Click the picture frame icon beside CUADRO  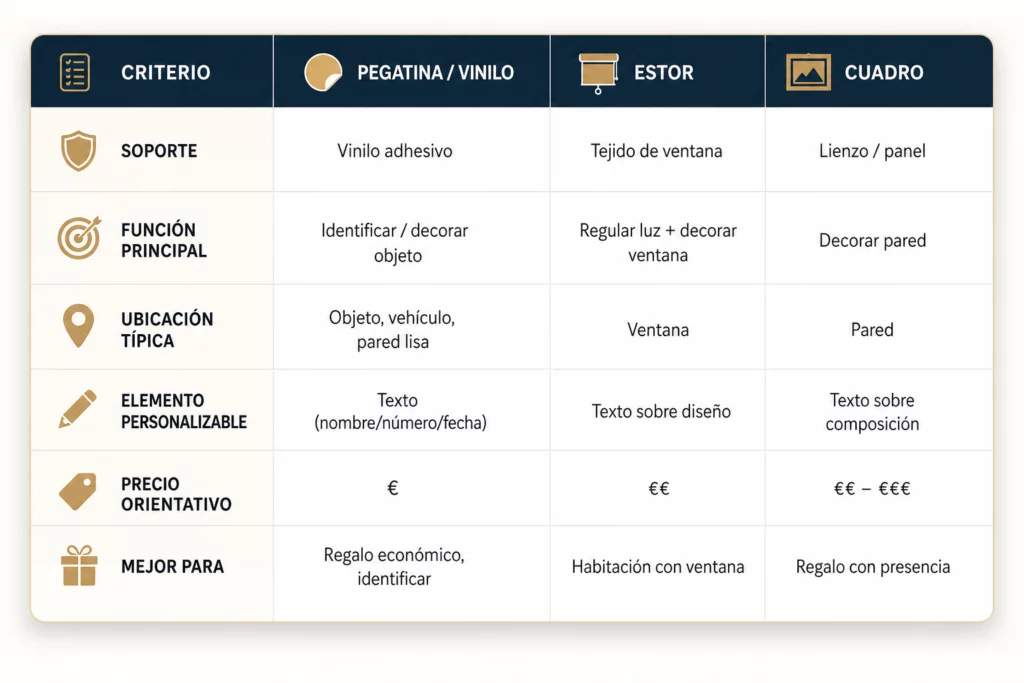coord(808,72)
